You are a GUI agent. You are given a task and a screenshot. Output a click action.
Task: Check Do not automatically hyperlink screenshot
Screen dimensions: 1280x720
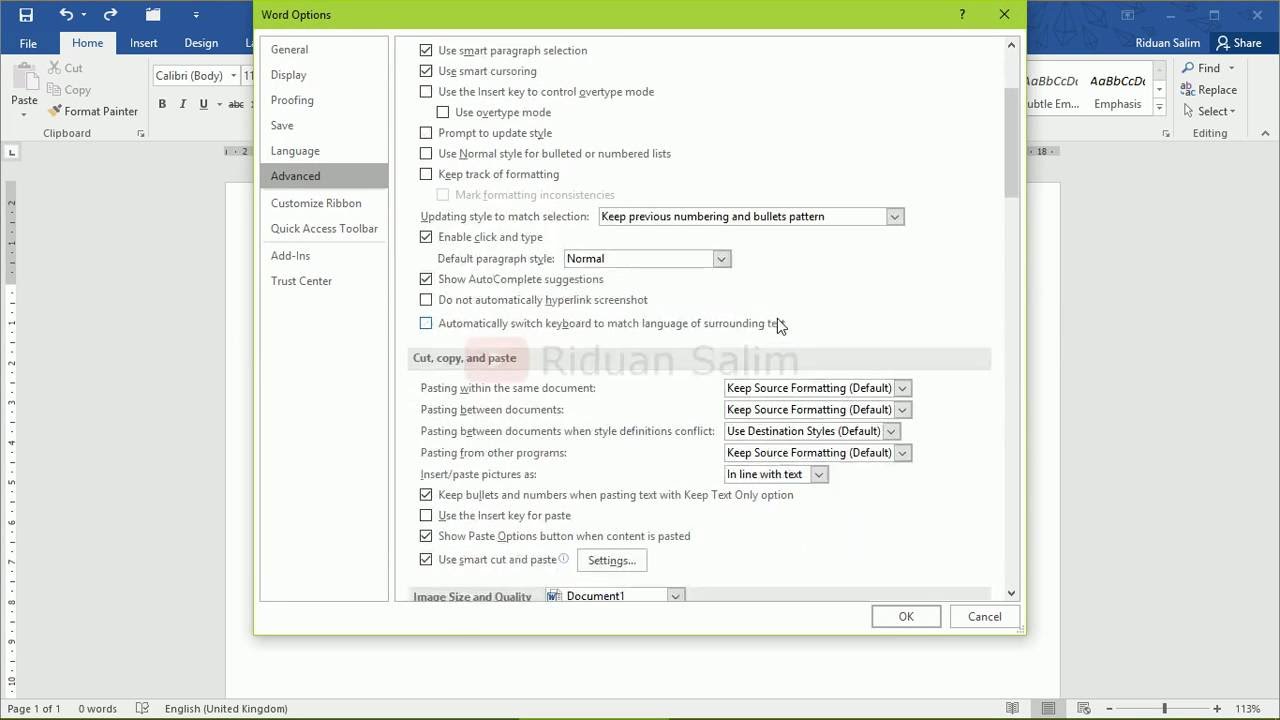[426, 300]
